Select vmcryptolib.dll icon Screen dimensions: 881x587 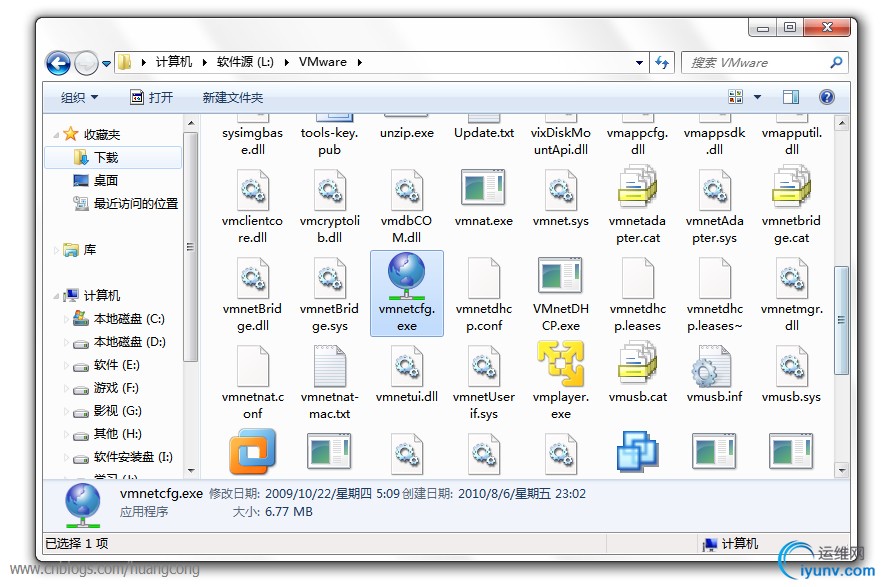(329, 189)
